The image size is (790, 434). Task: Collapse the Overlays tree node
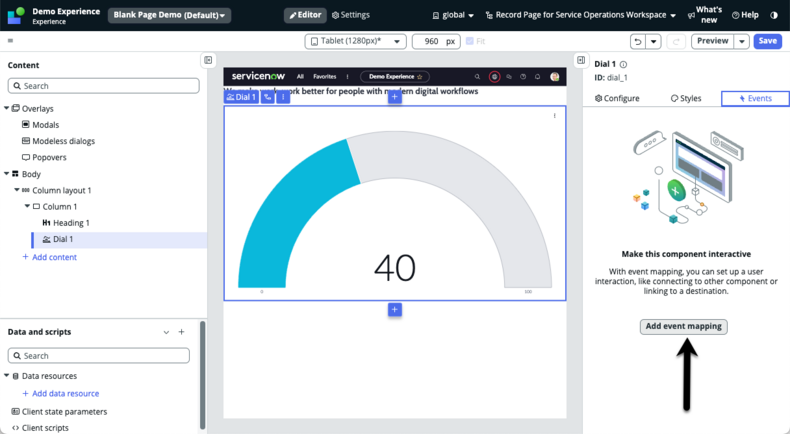[x=7, y=108]
